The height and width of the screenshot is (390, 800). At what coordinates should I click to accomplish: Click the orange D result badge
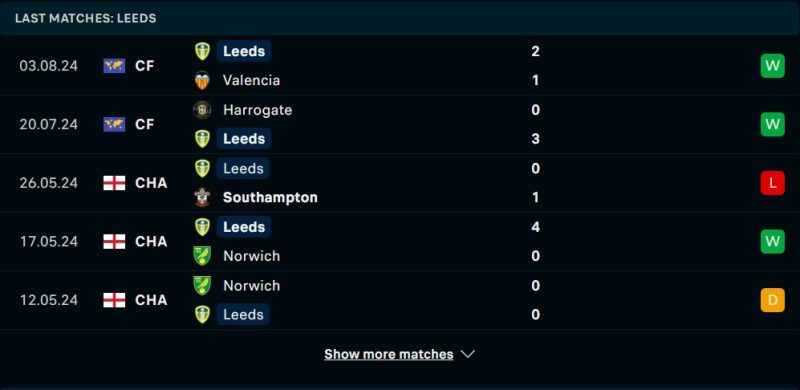[x=772, y=300]
